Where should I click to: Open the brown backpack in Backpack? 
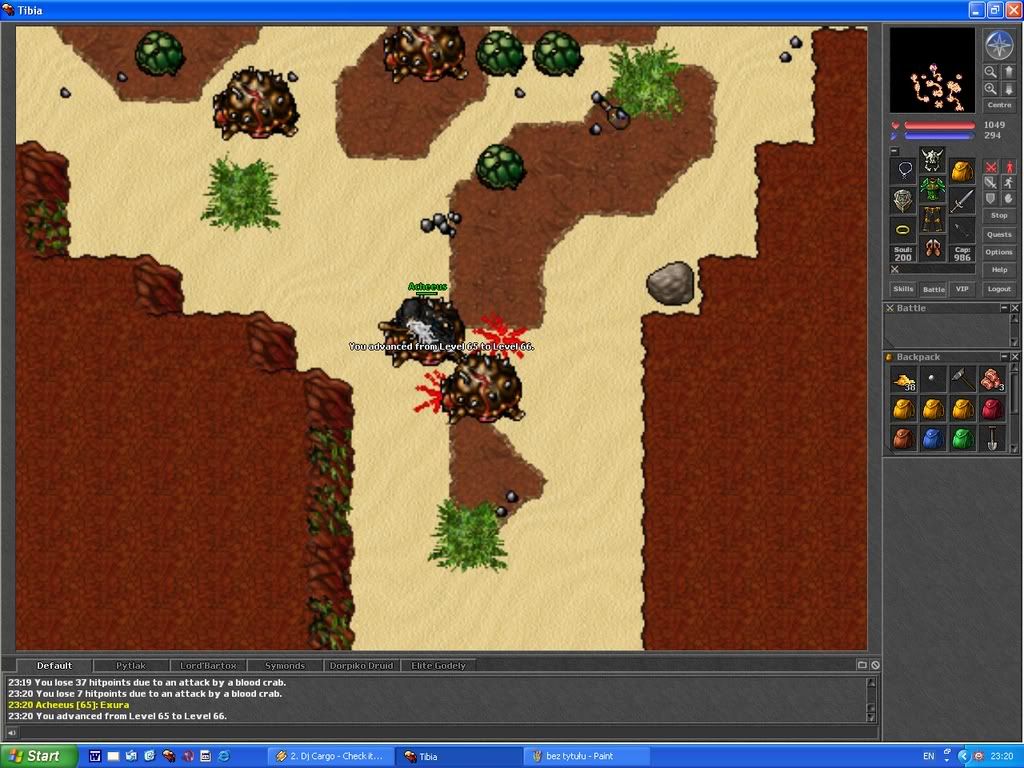click(904, 439)
